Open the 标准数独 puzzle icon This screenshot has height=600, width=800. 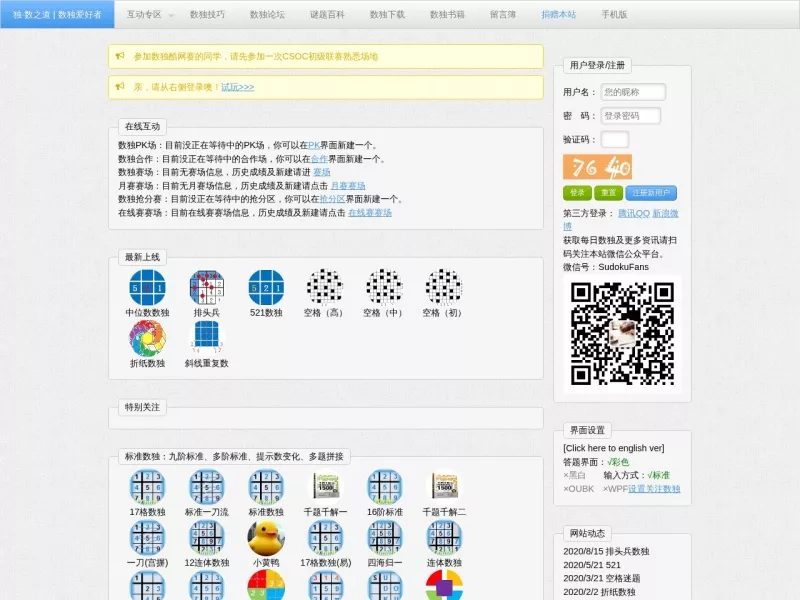click(266, 487)
